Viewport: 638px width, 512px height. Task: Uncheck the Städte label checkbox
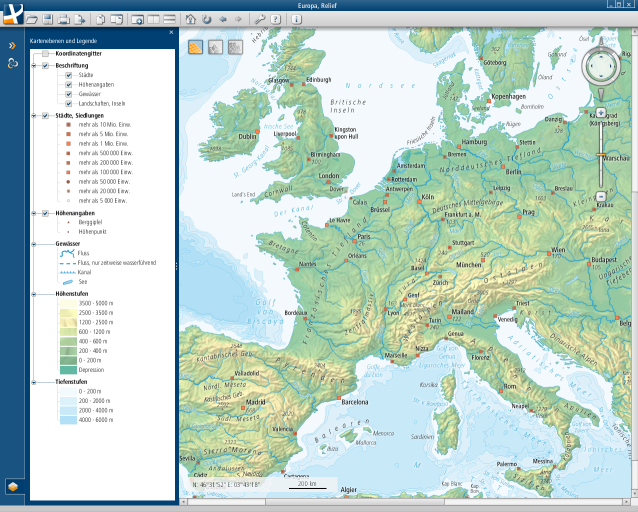68,75
